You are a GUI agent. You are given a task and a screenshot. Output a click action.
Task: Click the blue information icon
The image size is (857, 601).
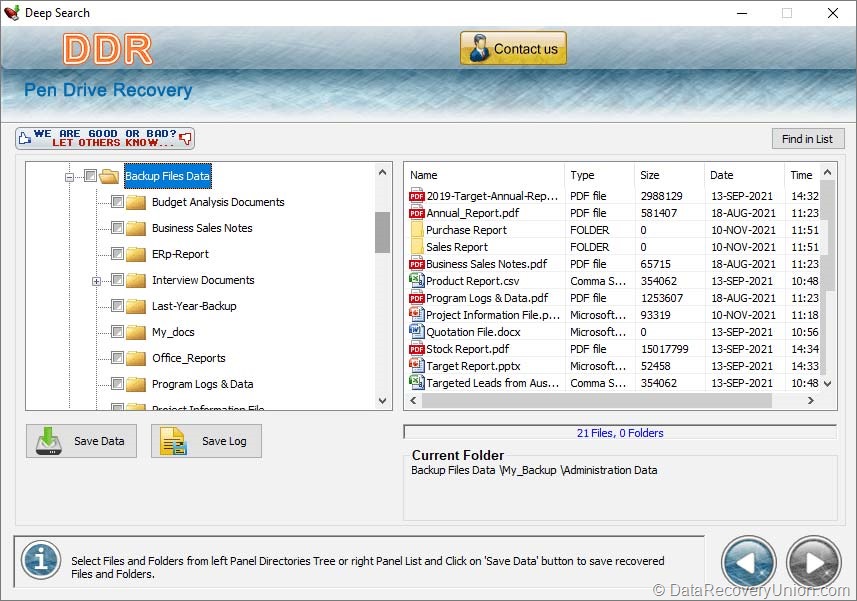coord(41,560)
